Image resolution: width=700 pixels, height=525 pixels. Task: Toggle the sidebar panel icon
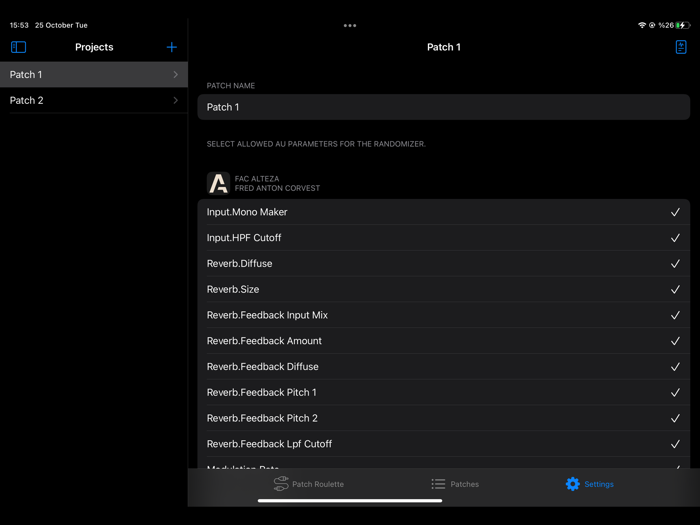(18, 47)
